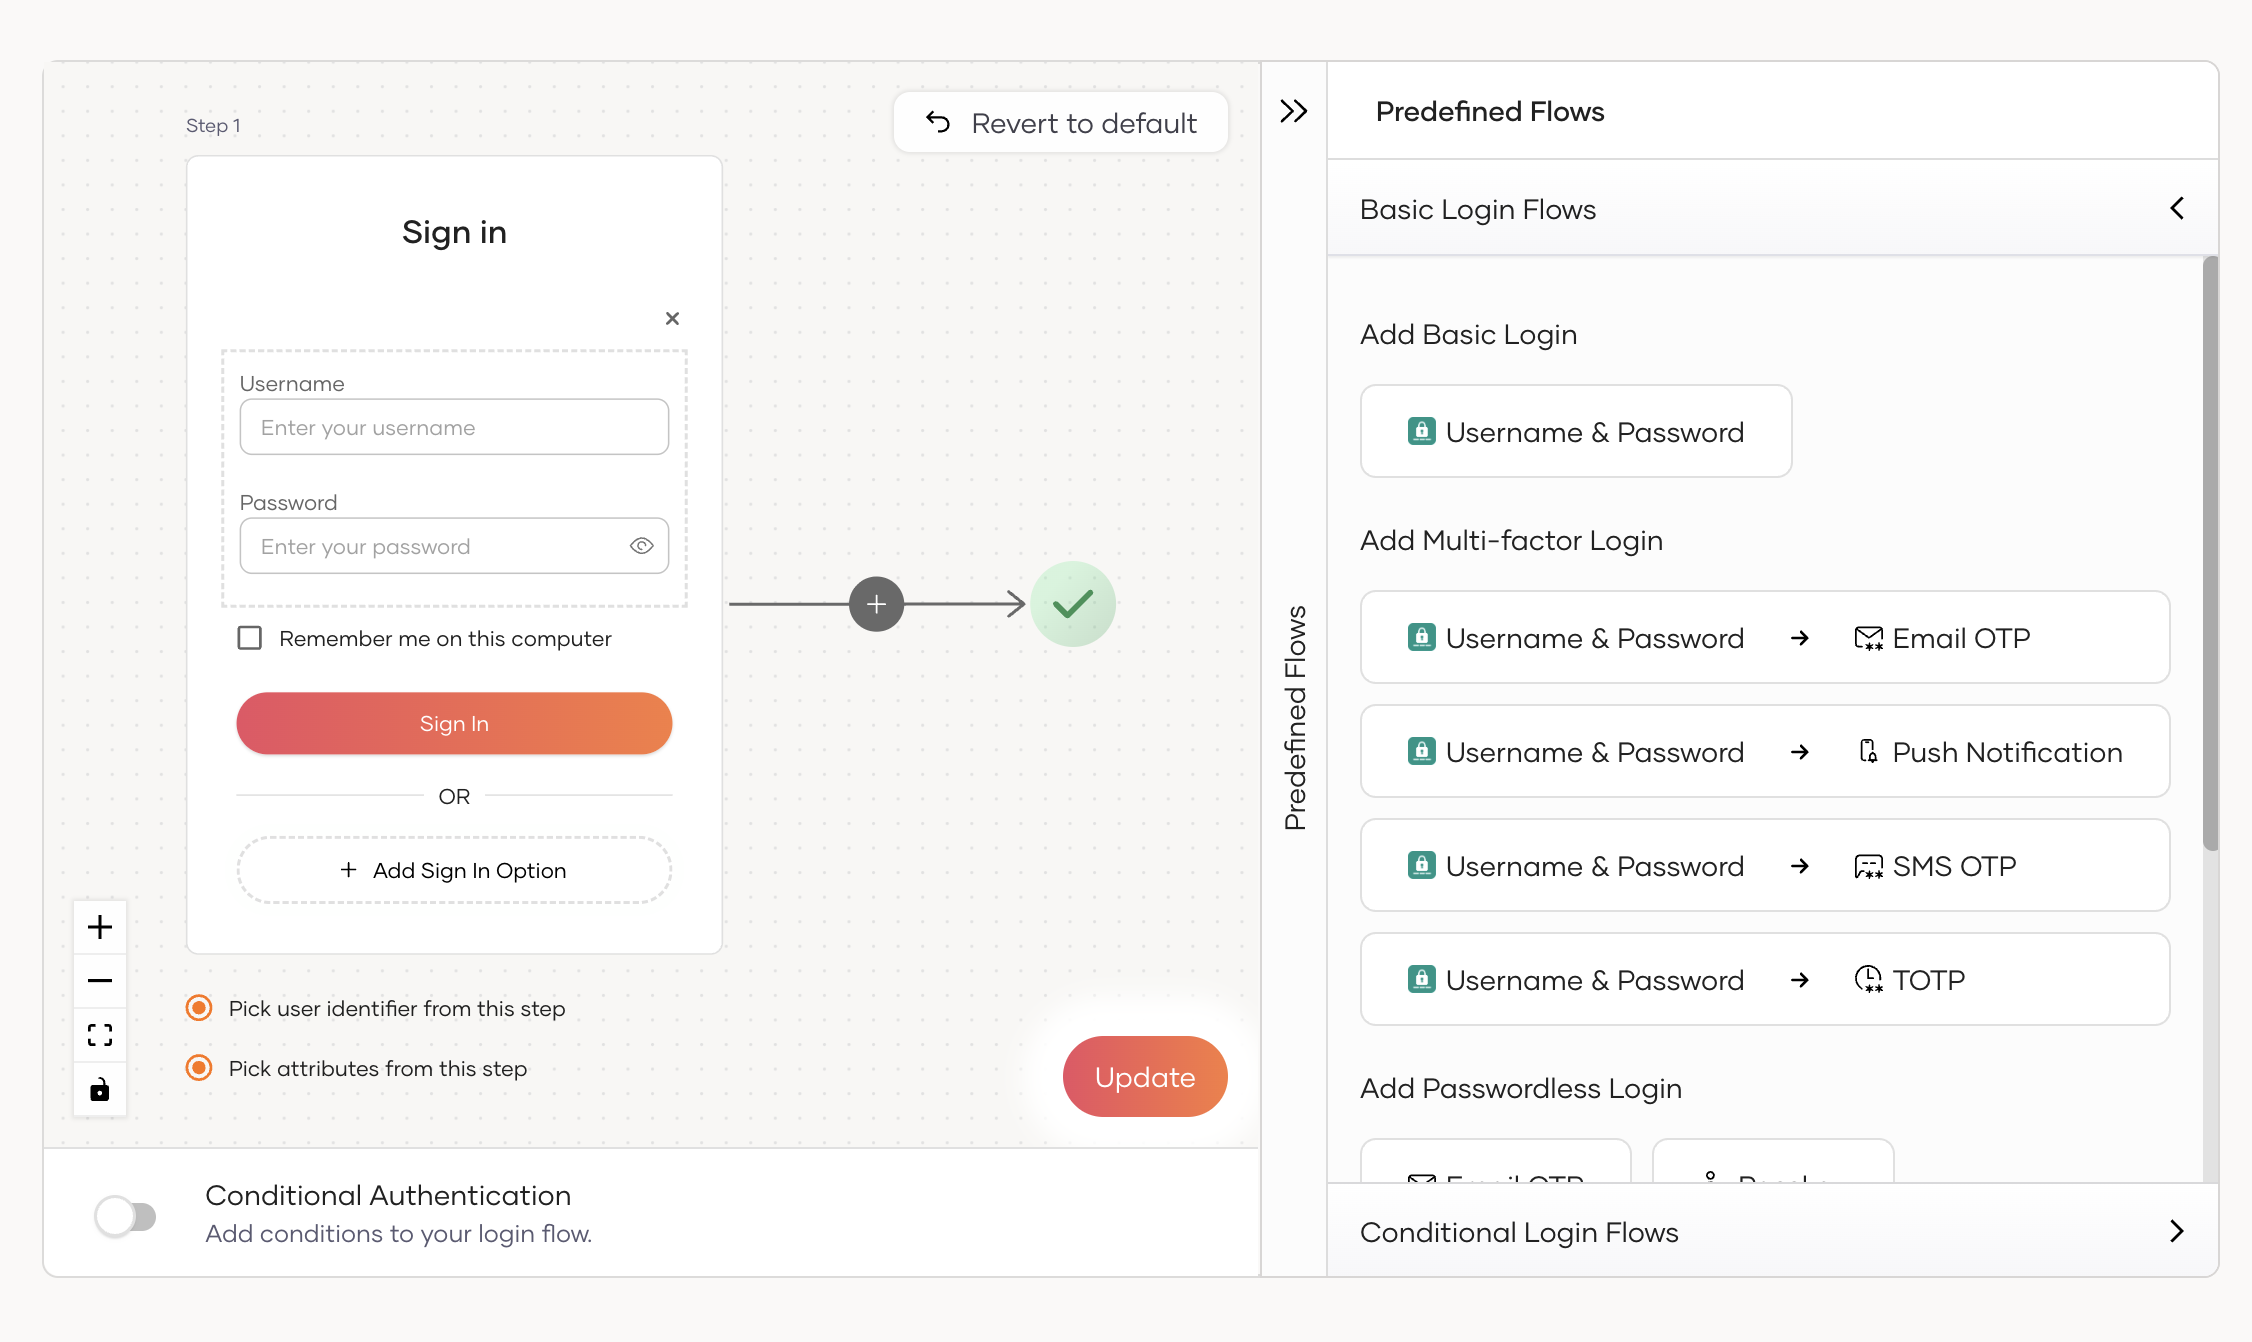This screenshot has width=2252, height=1342.
Task: Click the lock icon in basic Username & Password
Action: click(x=1421, y=432)
